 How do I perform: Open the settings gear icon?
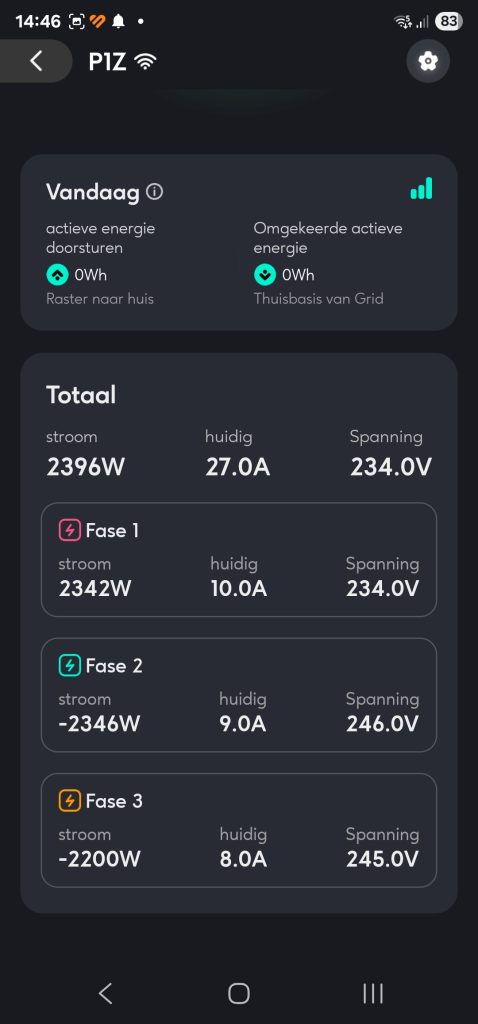click(x=428, y=61)
